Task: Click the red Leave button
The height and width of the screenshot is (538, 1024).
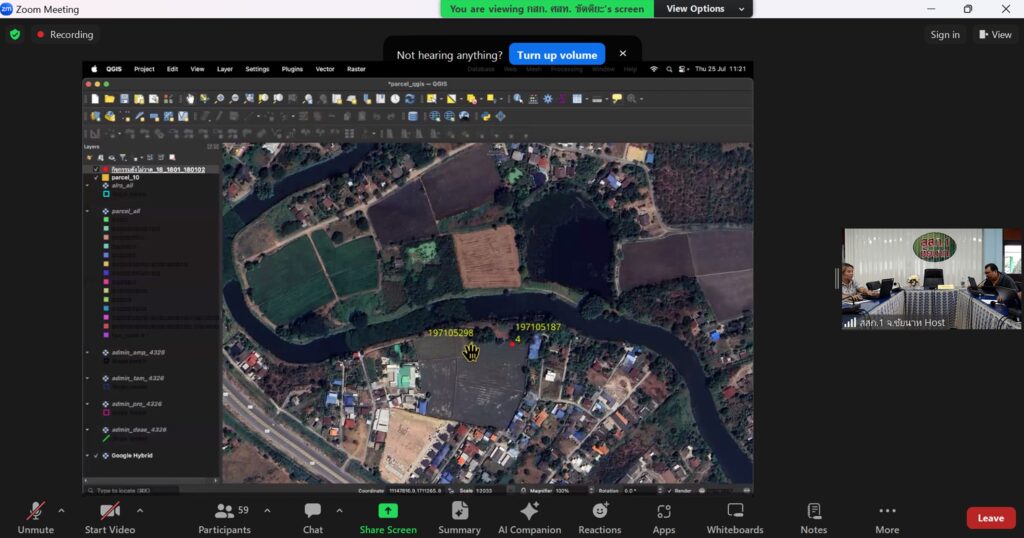Action: pyautogui.click(x=990, y=517)
